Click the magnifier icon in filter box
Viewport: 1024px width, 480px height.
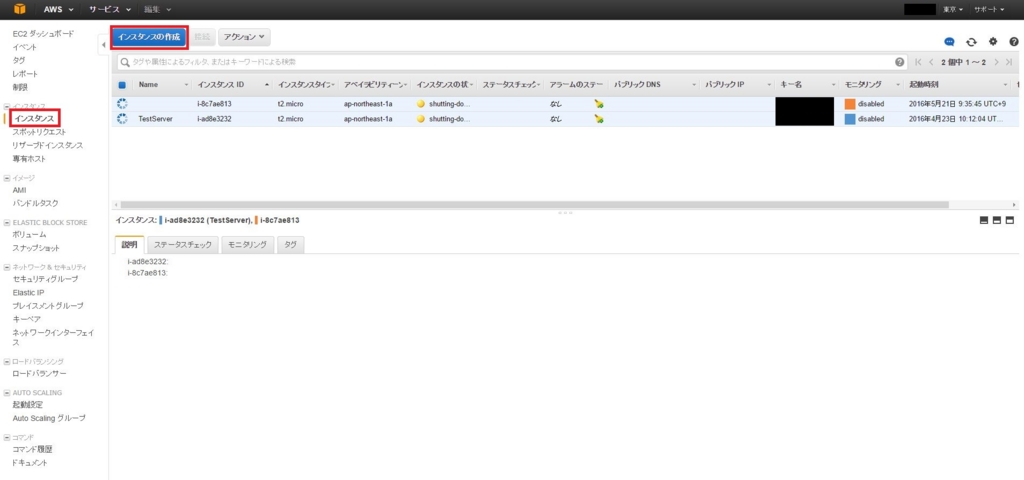click(x=125, y=62)
